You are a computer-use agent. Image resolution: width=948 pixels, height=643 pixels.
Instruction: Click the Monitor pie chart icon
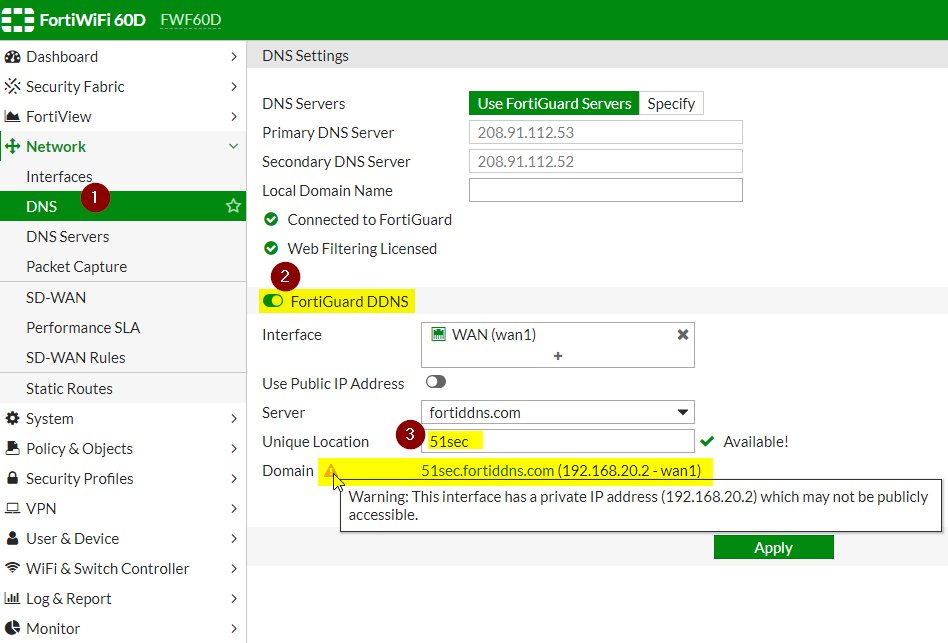click(12, 628)
